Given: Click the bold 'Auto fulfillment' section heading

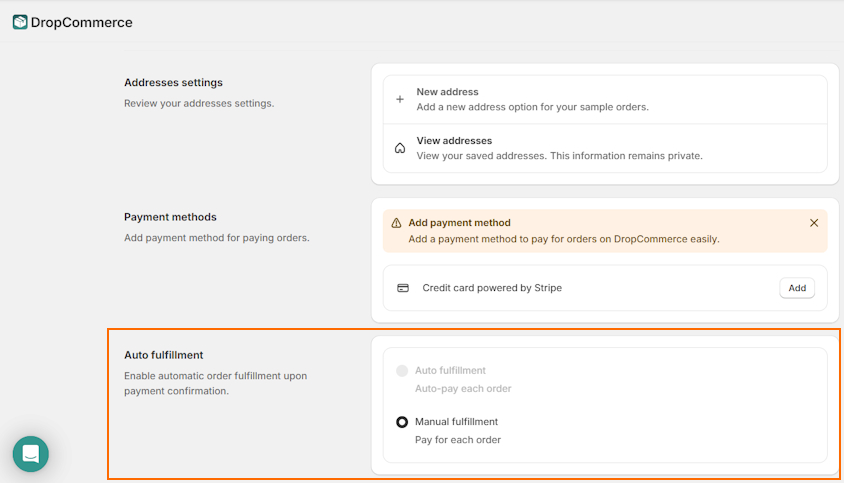Looking at the screenshot, I should pyautogui.click(x=164, y=355).
